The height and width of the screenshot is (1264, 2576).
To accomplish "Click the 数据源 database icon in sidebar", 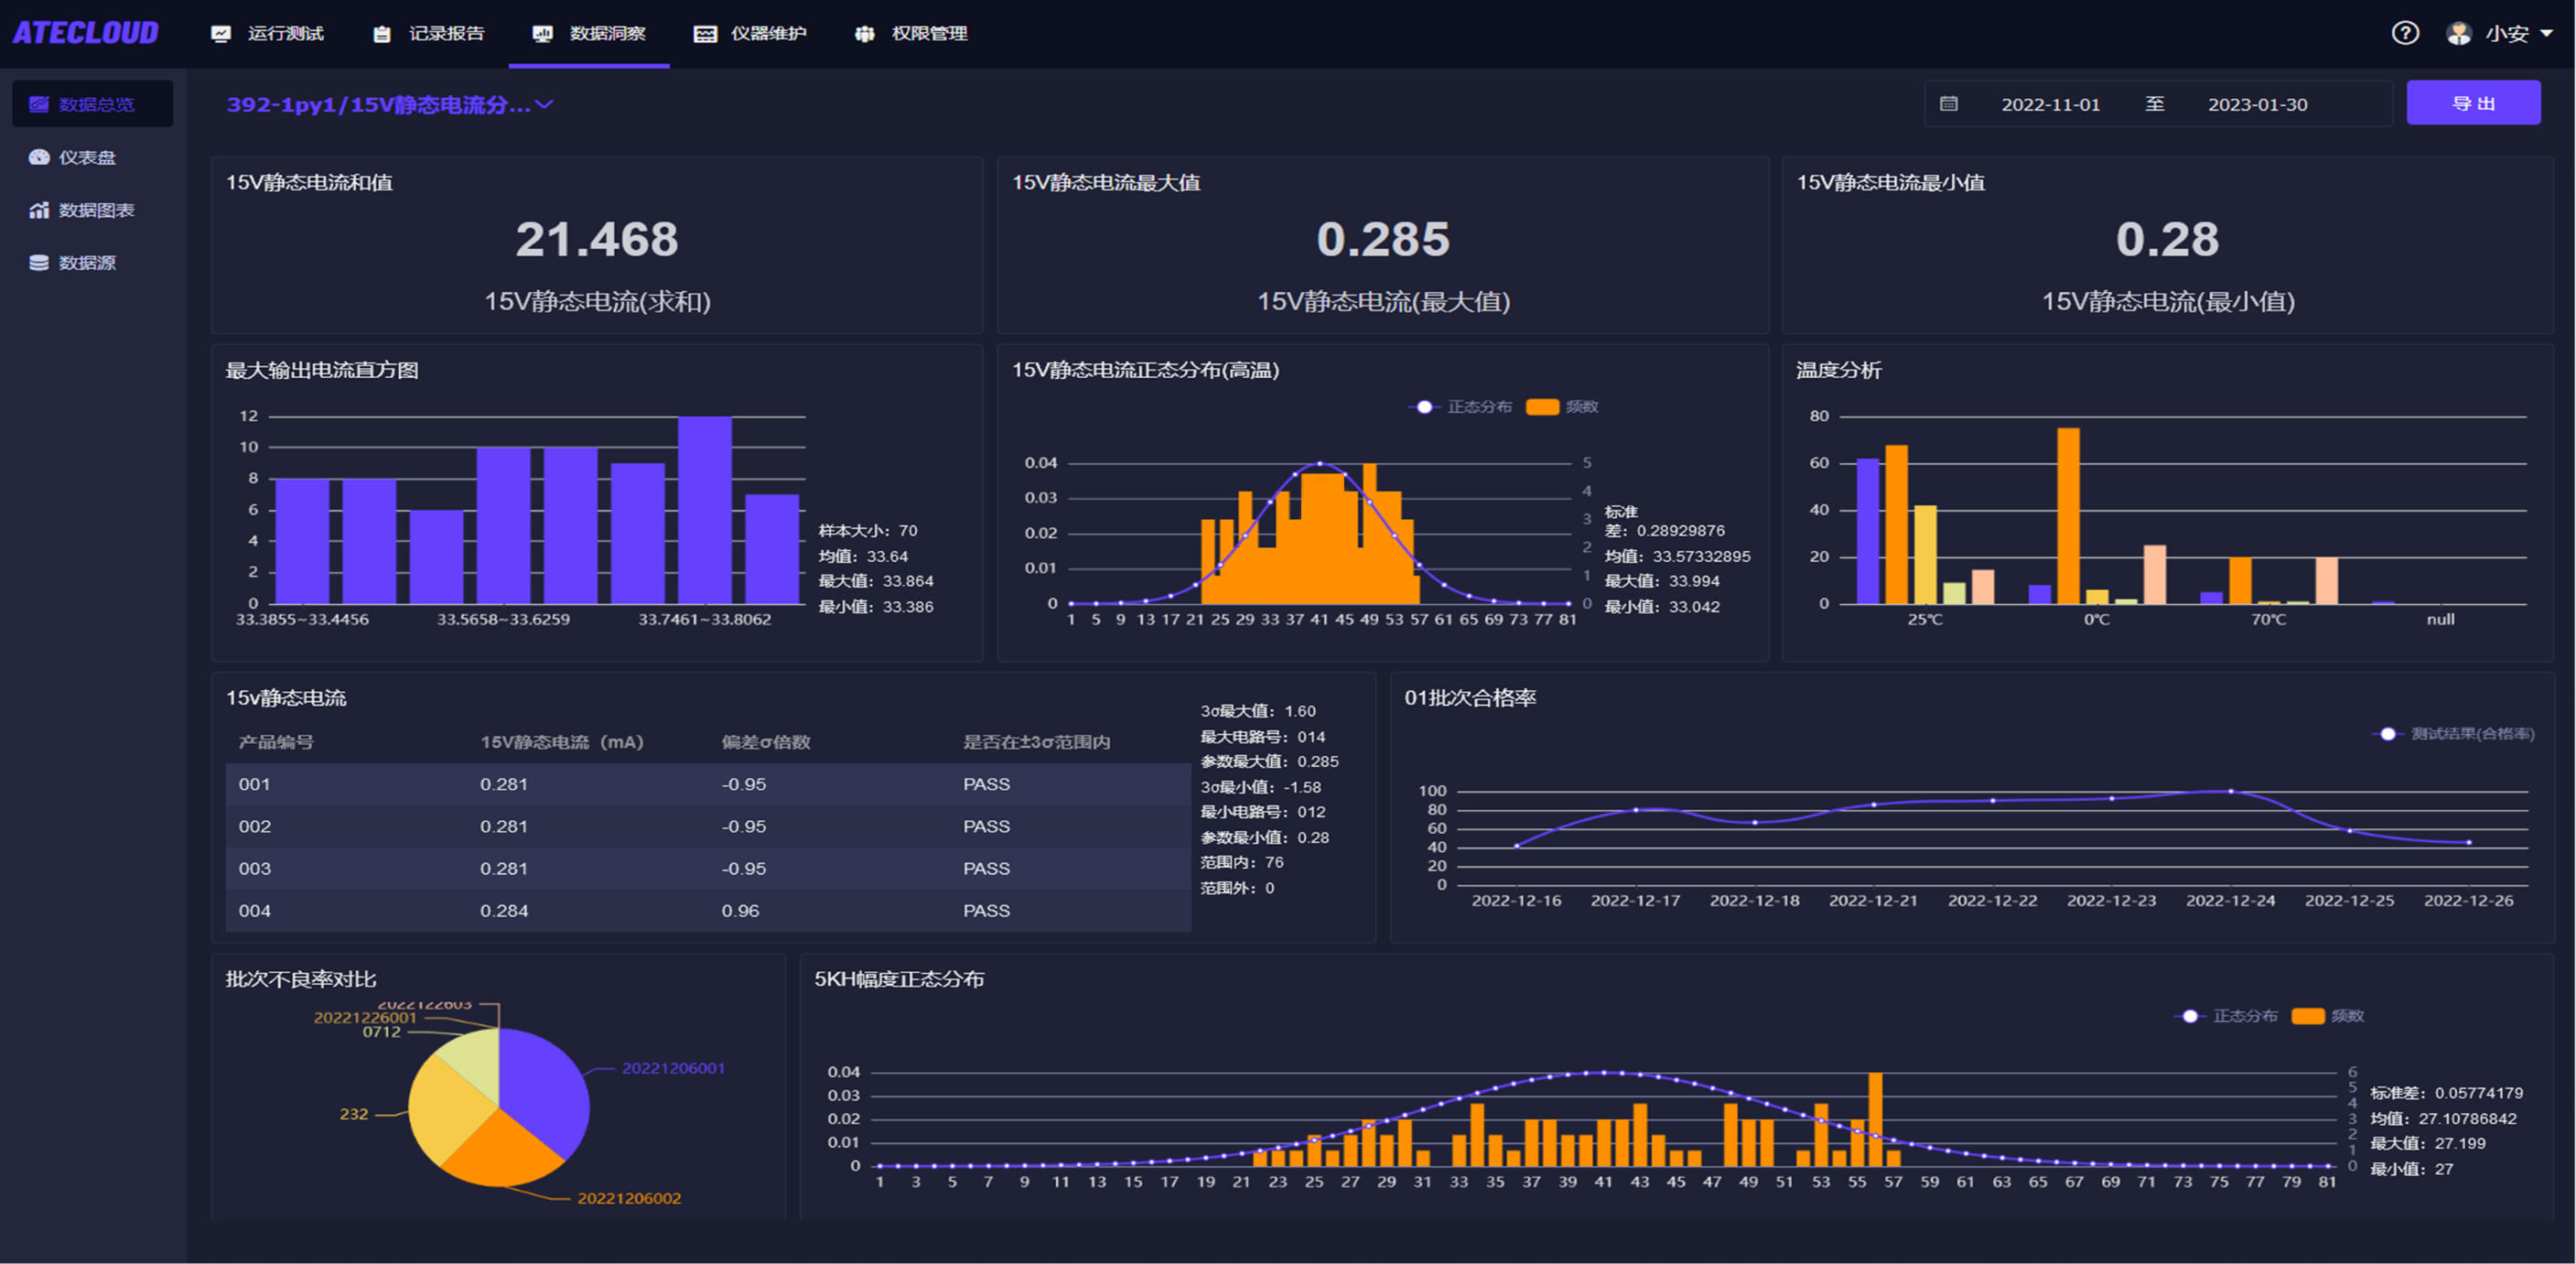I will pos(39,263).
